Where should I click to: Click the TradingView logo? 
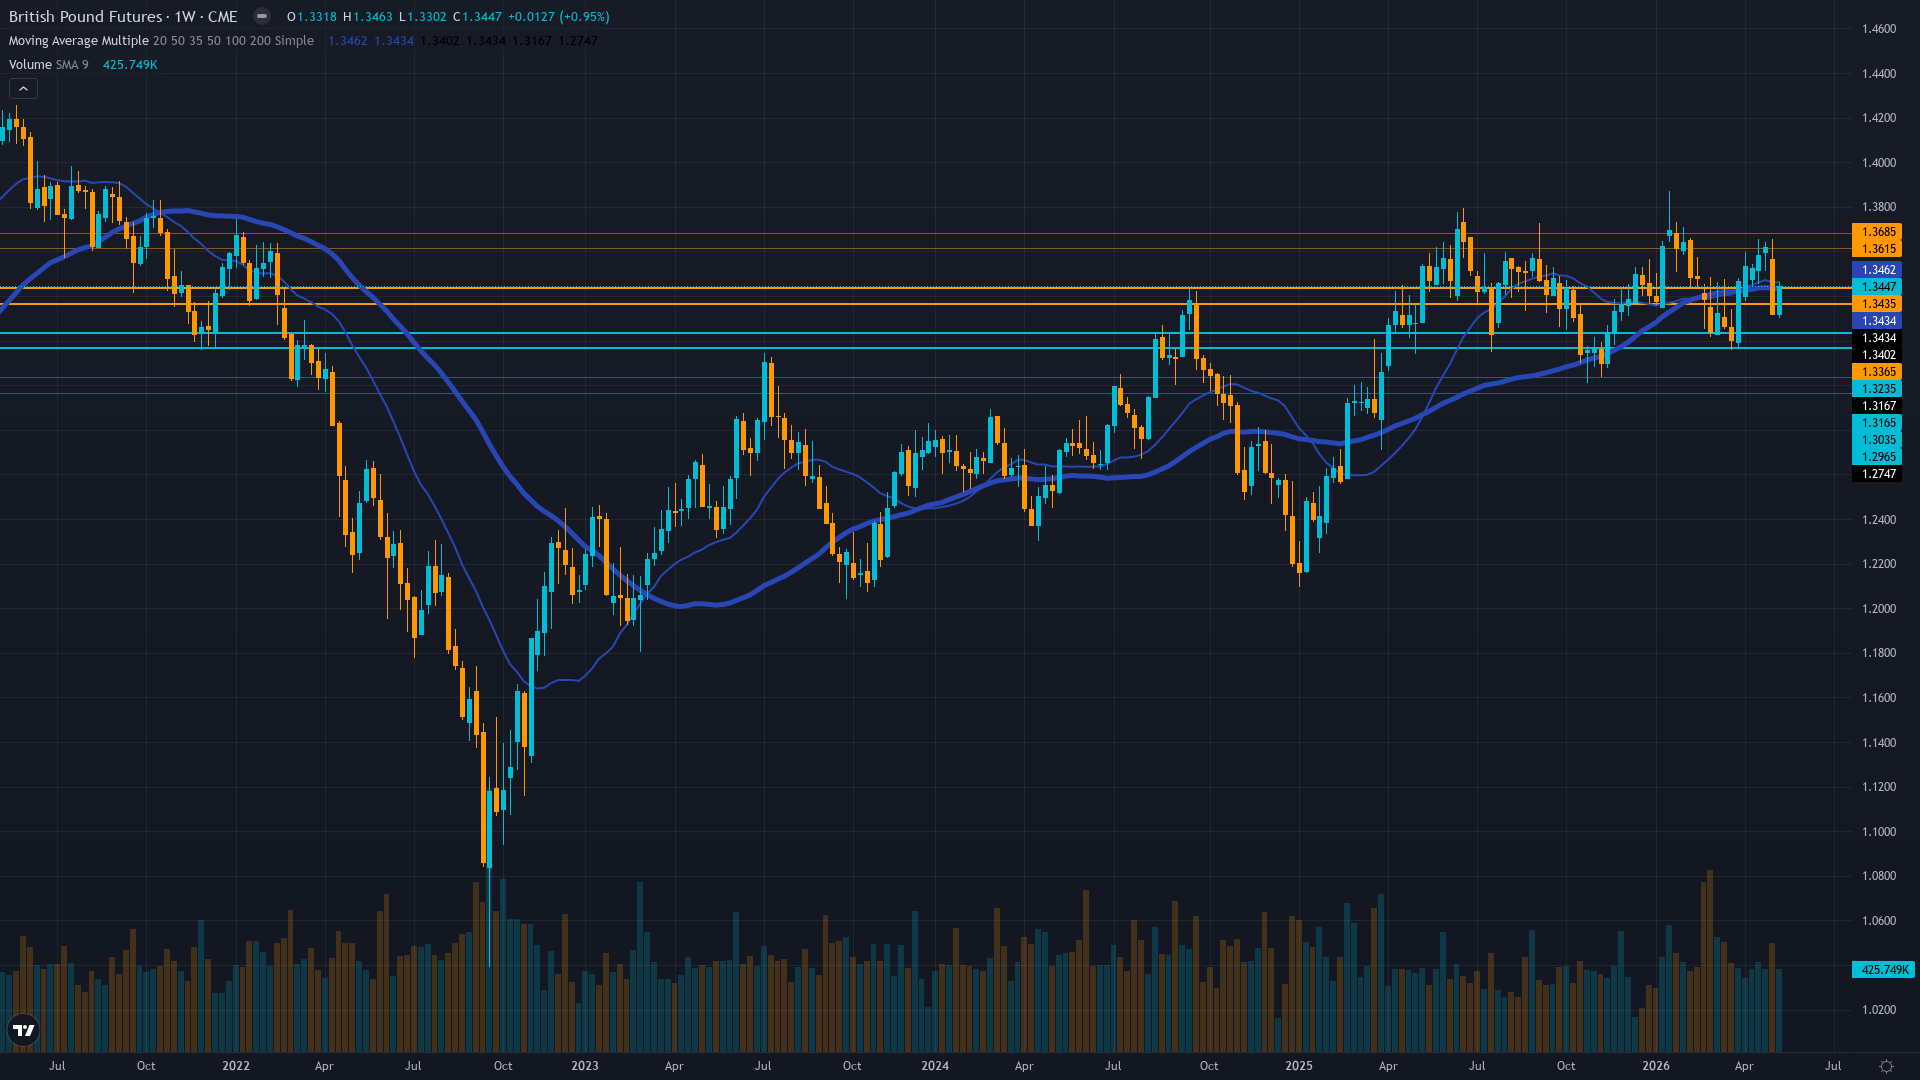[x=23, y=1030]
